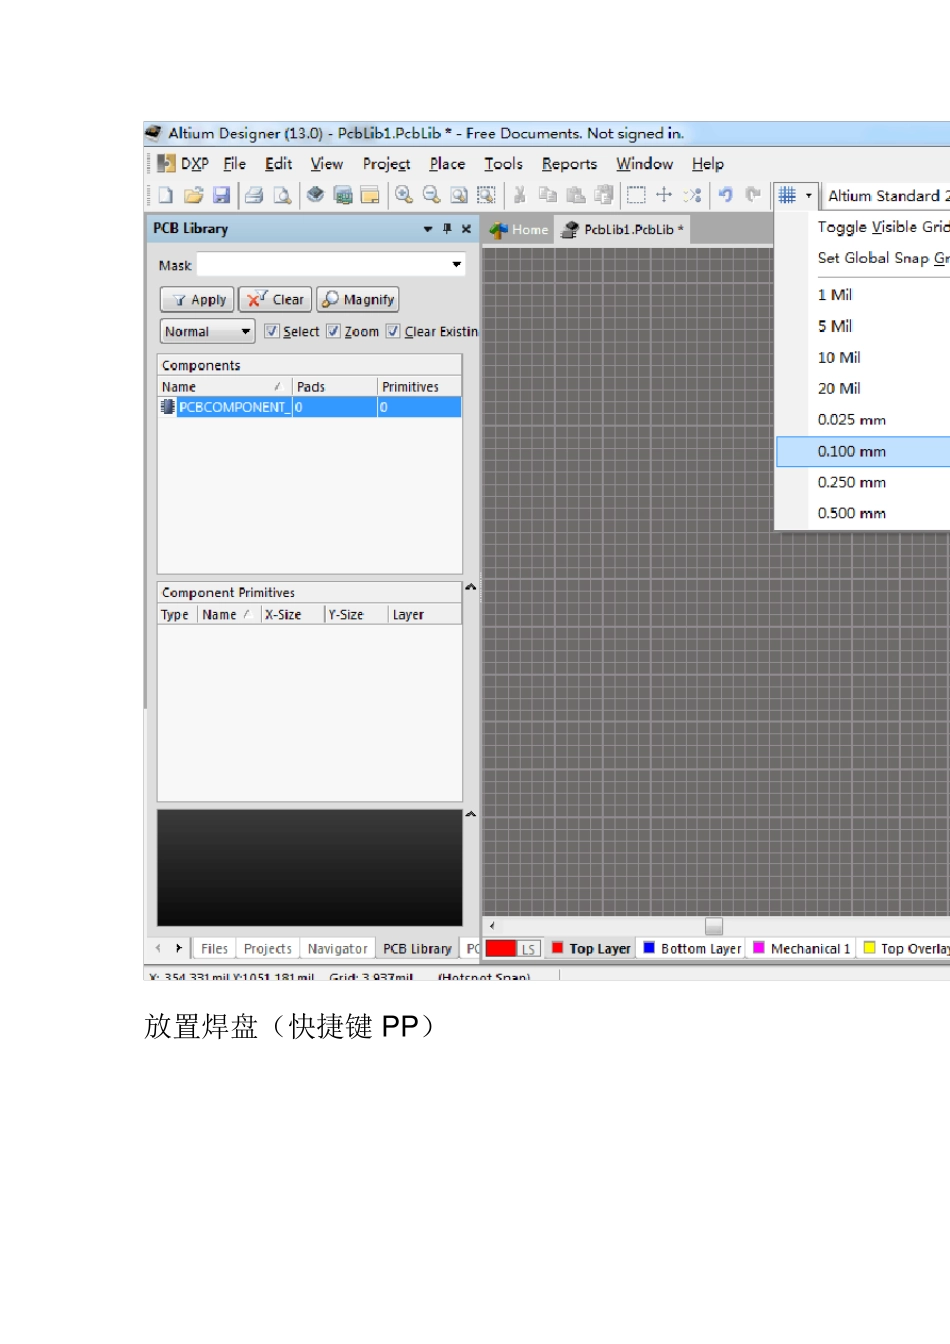Click the Clear filter button
950x1344 pixels.
[275, 300]
